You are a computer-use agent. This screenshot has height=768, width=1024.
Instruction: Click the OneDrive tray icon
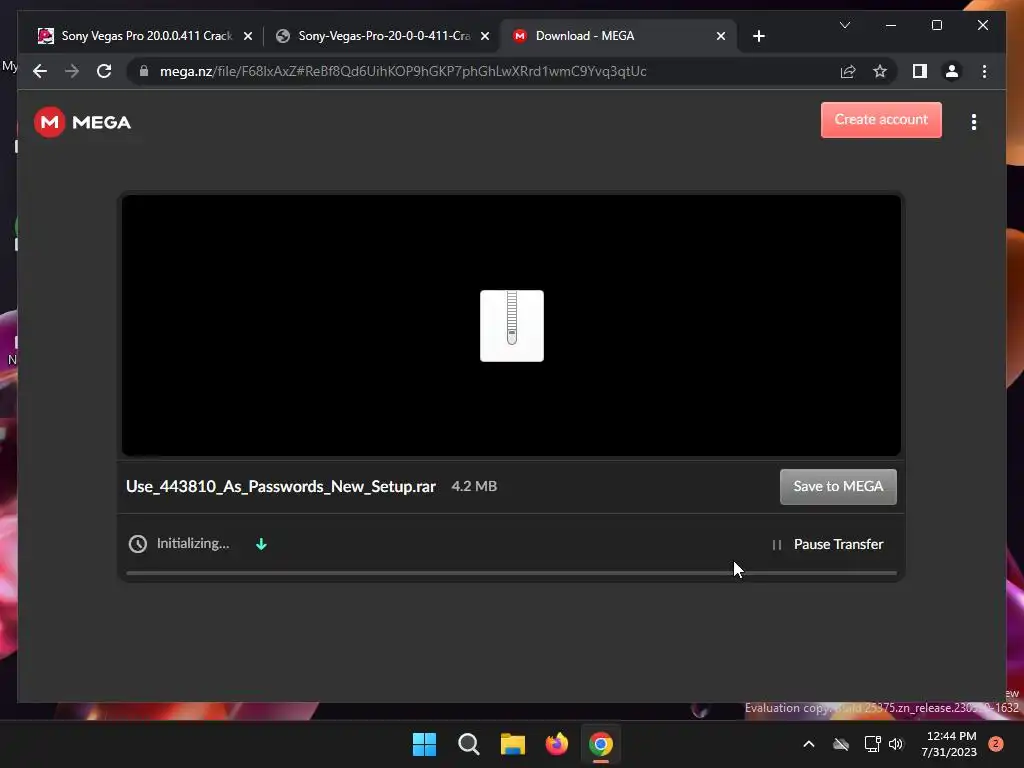pos(841,744)
